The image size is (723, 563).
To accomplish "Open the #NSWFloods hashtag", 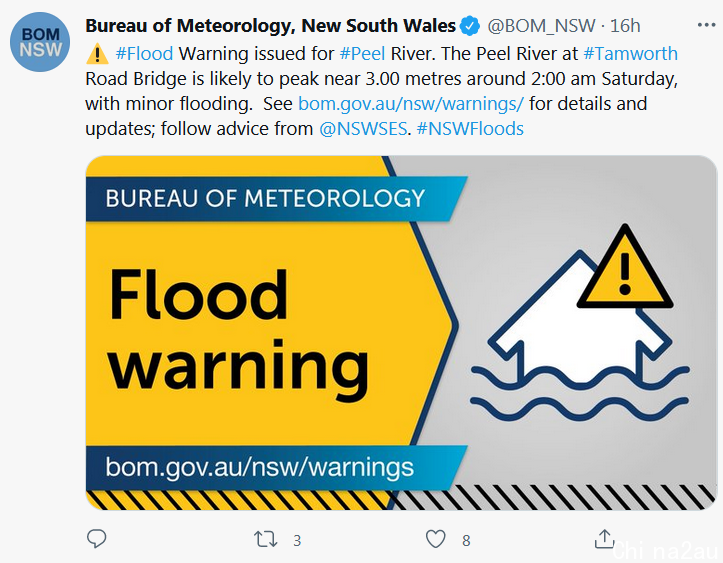I will click(470, 129).
